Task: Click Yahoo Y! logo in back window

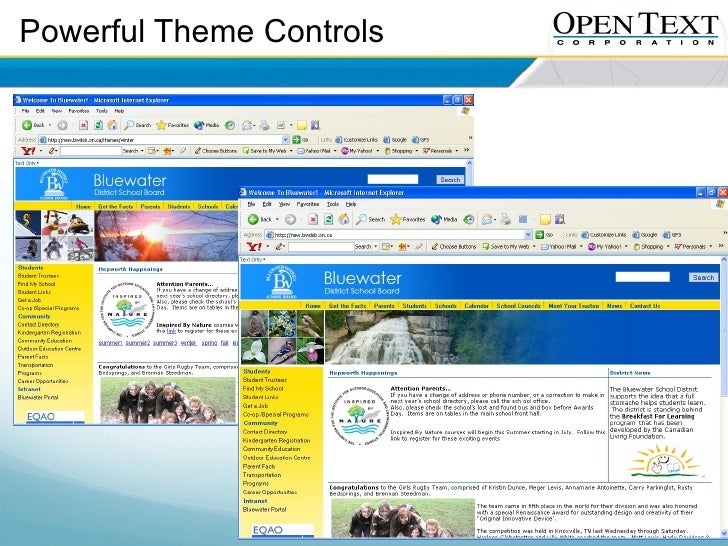Action: tap(28, 151)
